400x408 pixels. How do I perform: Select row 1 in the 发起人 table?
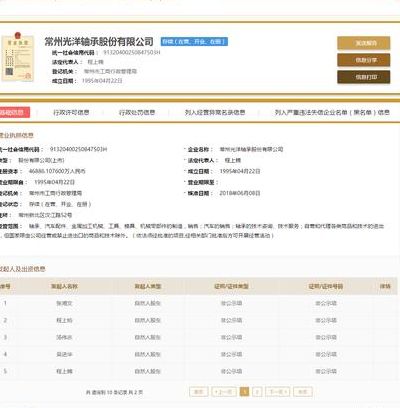pyautogui.click(x=199, y=303)
